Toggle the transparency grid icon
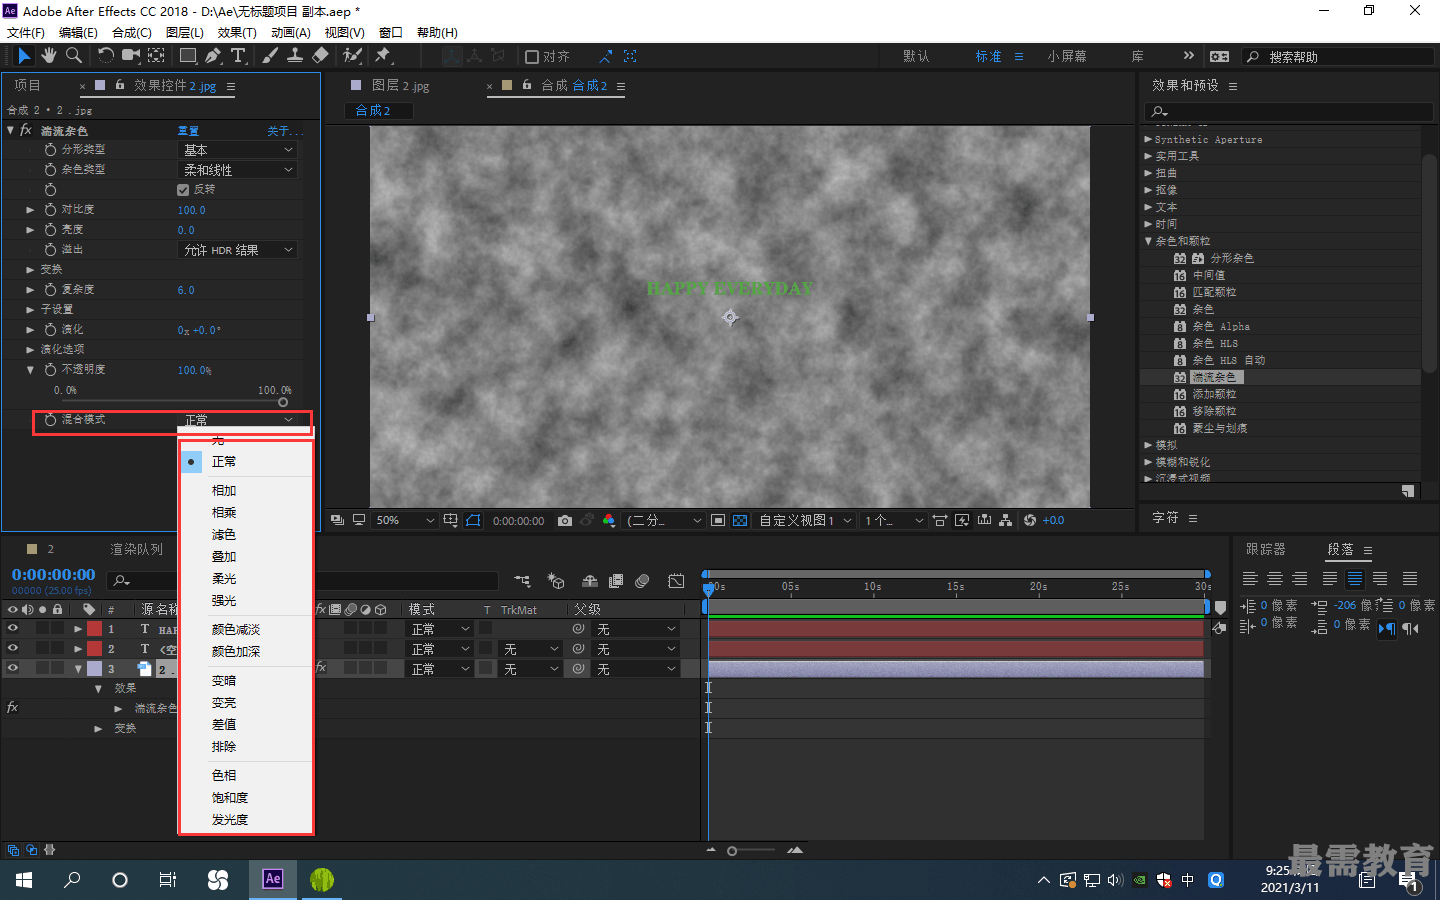This screenshot has width=1440, height=900. tap(740, 521)
